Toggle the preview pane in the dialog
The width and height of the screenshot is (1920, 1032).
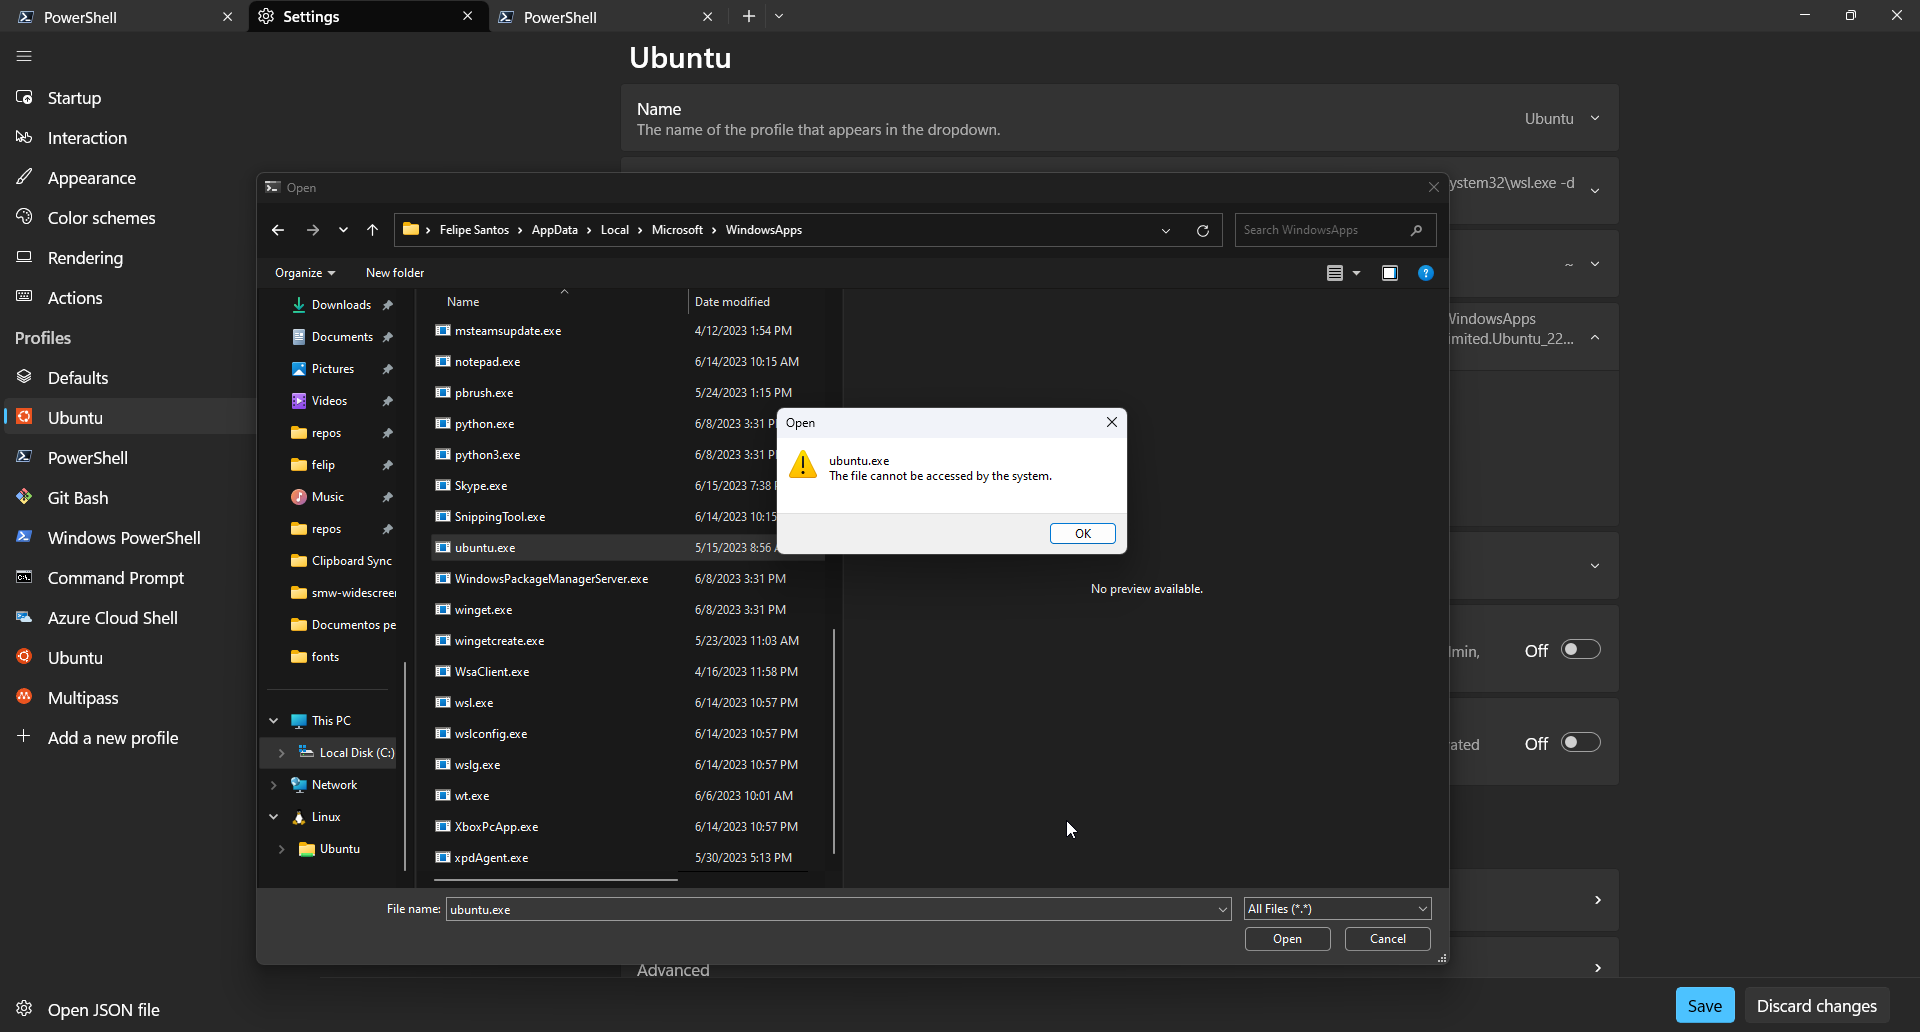(x=1390, y=272)
